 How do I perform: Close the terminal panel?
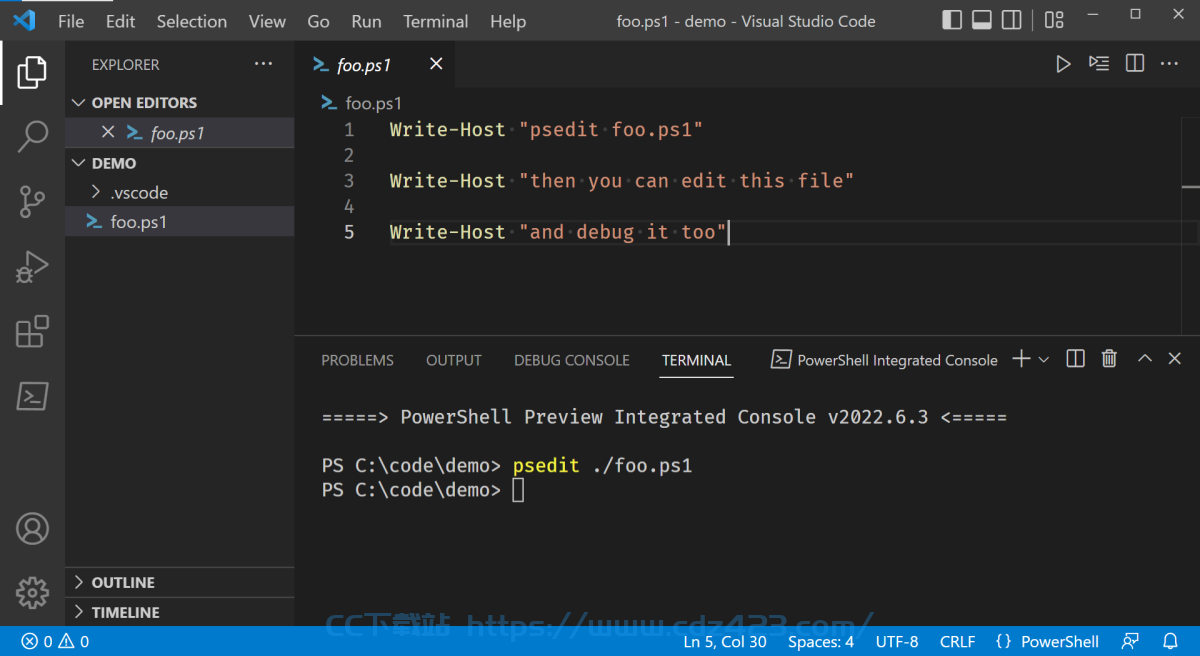[1175, 359]
